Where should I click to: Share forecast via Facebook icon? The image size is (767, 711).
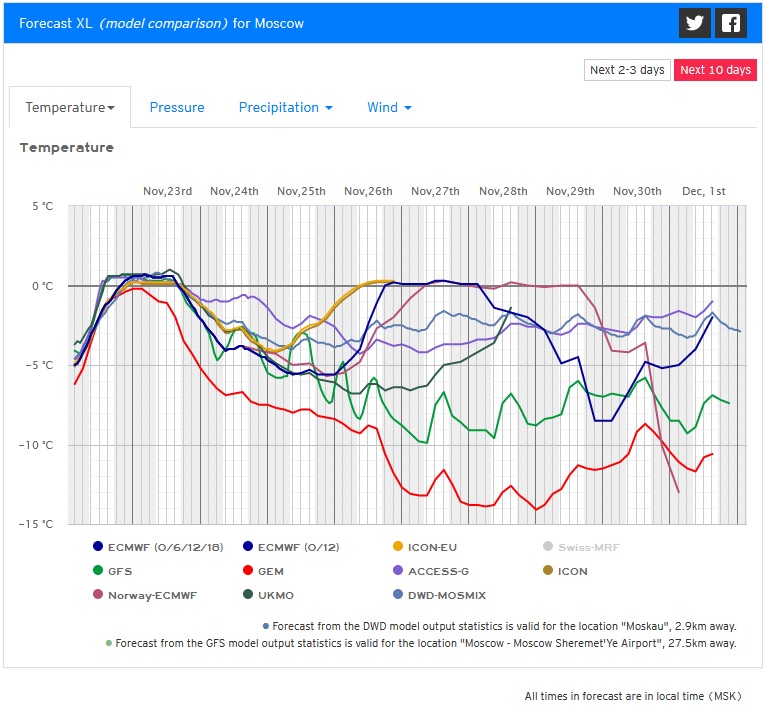[x=731, y=23]
